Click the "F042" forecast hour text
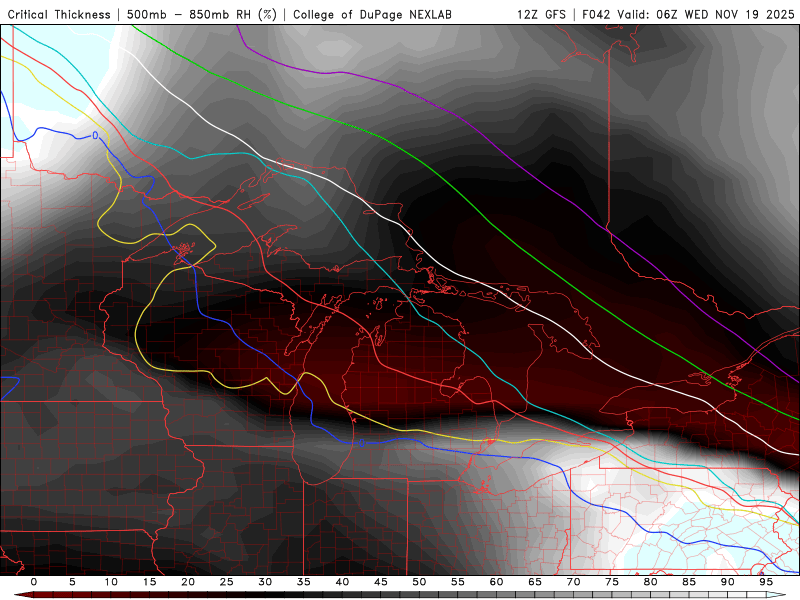 tap(597, 15)
